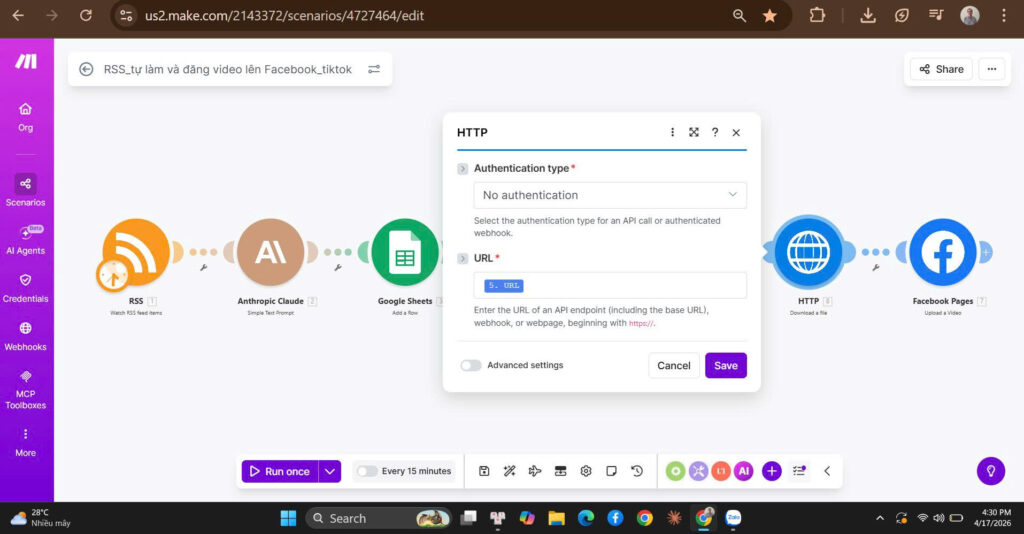Open the Facebook Pages module
This screenshot has height=534, width=1024.
(942, 253)
